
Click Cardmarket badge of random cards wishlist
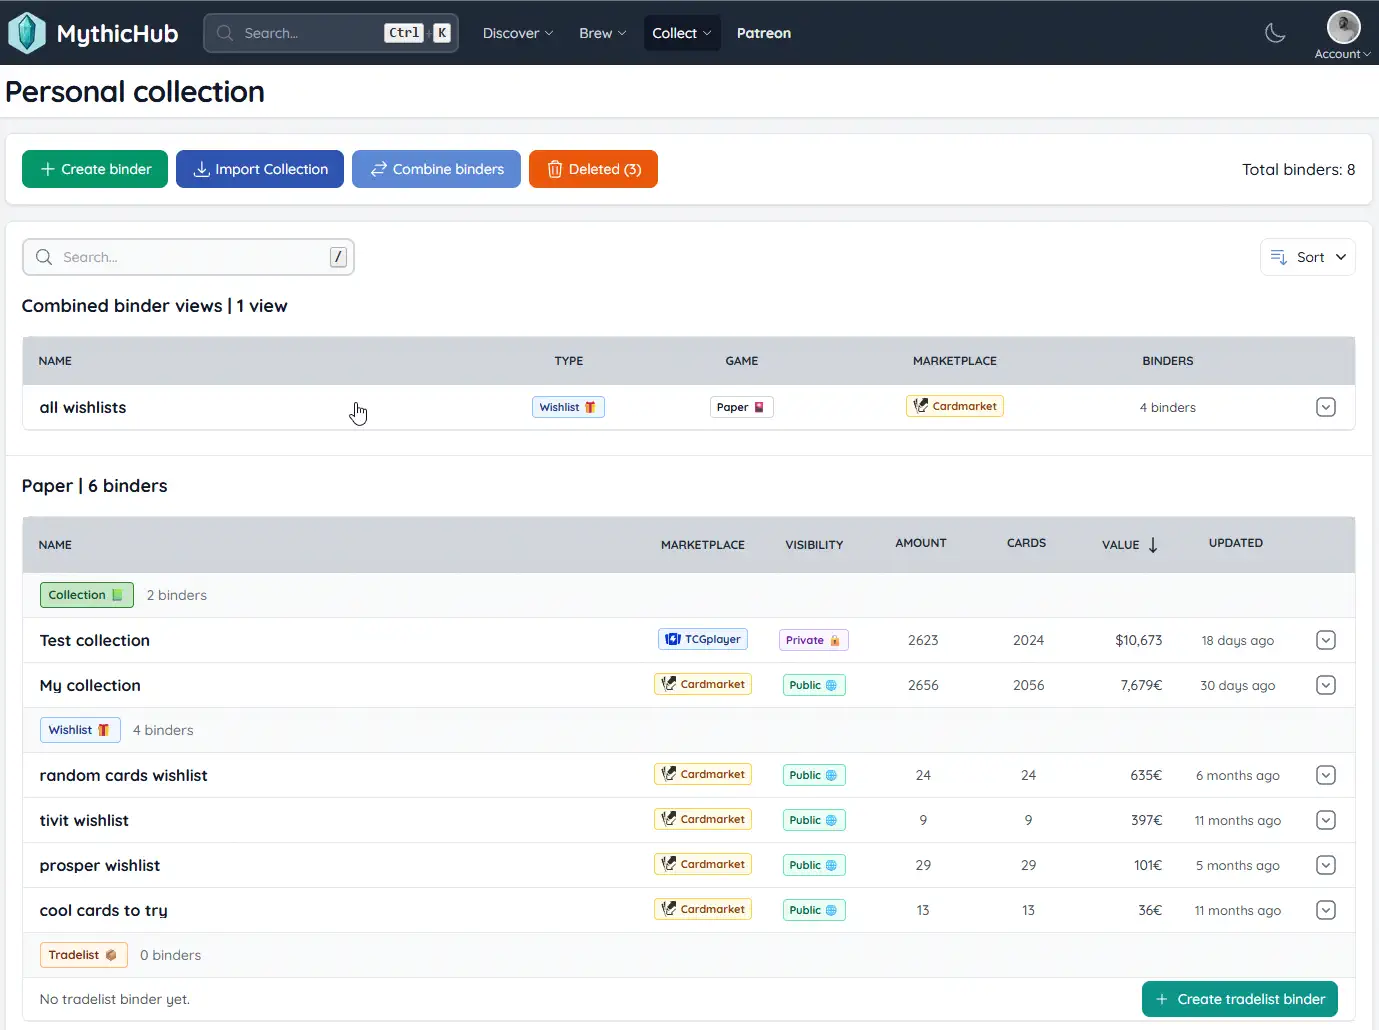(703, 774)
